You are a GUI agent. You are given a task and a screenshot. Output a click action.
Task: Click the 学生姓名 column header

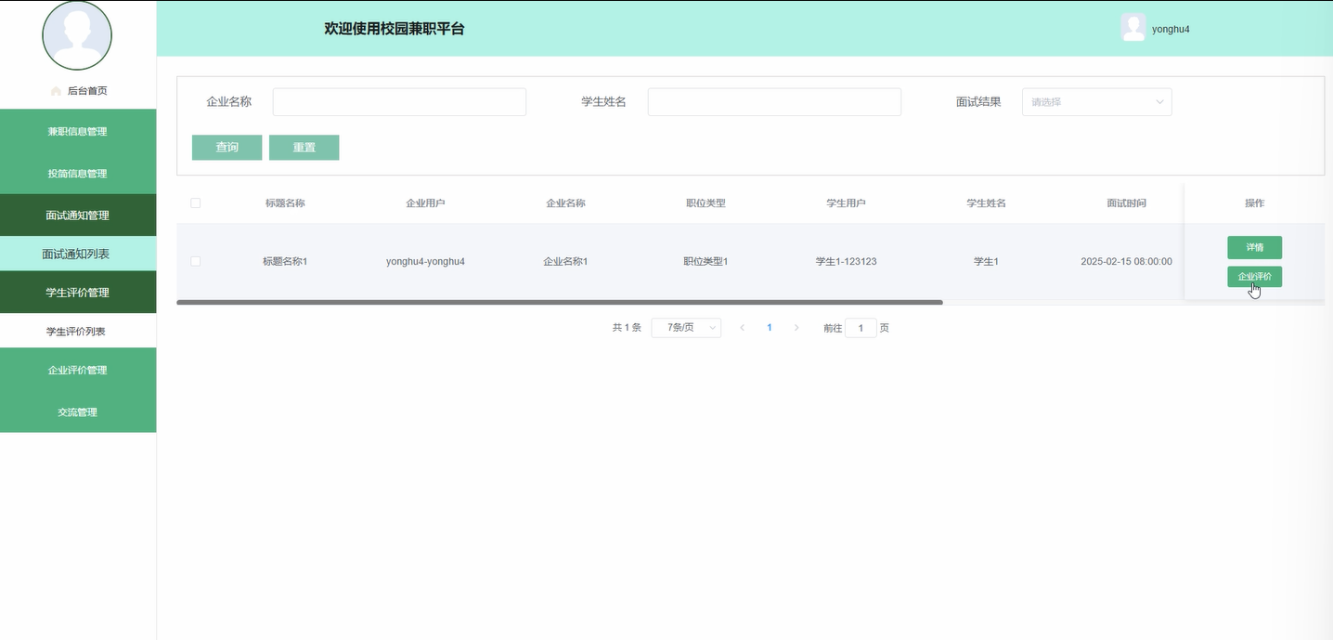coord(986,203)
